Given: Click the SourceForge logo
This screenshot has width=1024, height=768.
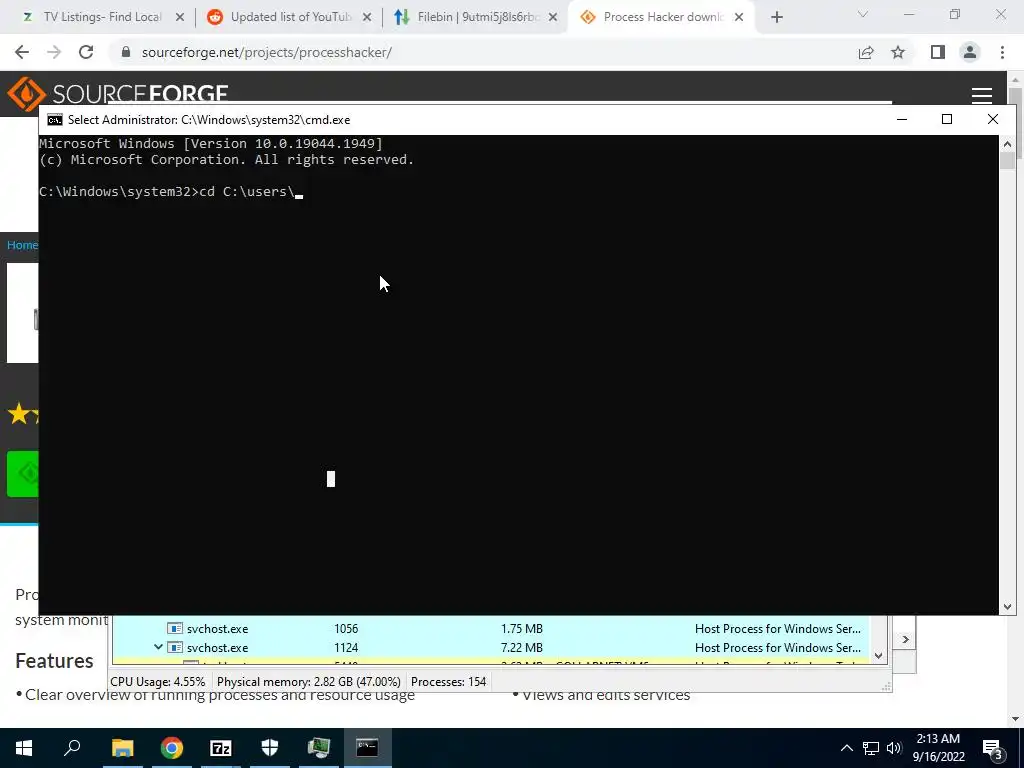Looking at the screenshot, I should (x=118, y=93).
